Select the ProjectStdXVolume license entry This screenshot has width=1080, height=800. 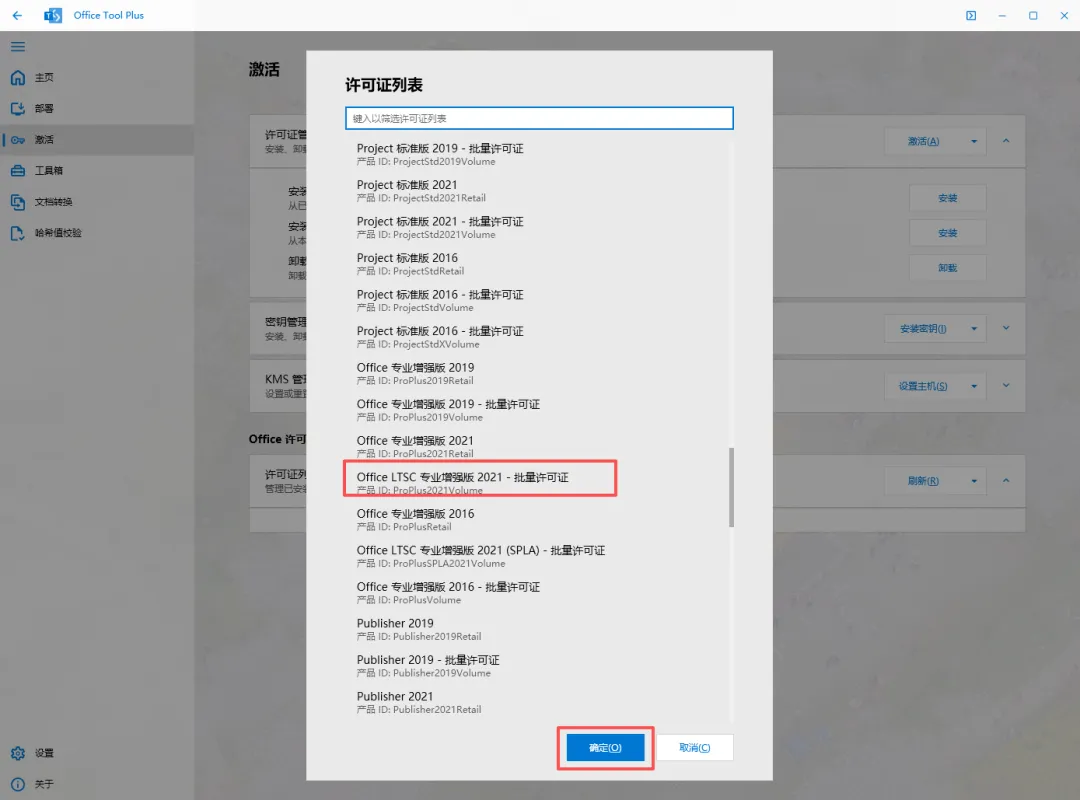(x=539, y=337)
